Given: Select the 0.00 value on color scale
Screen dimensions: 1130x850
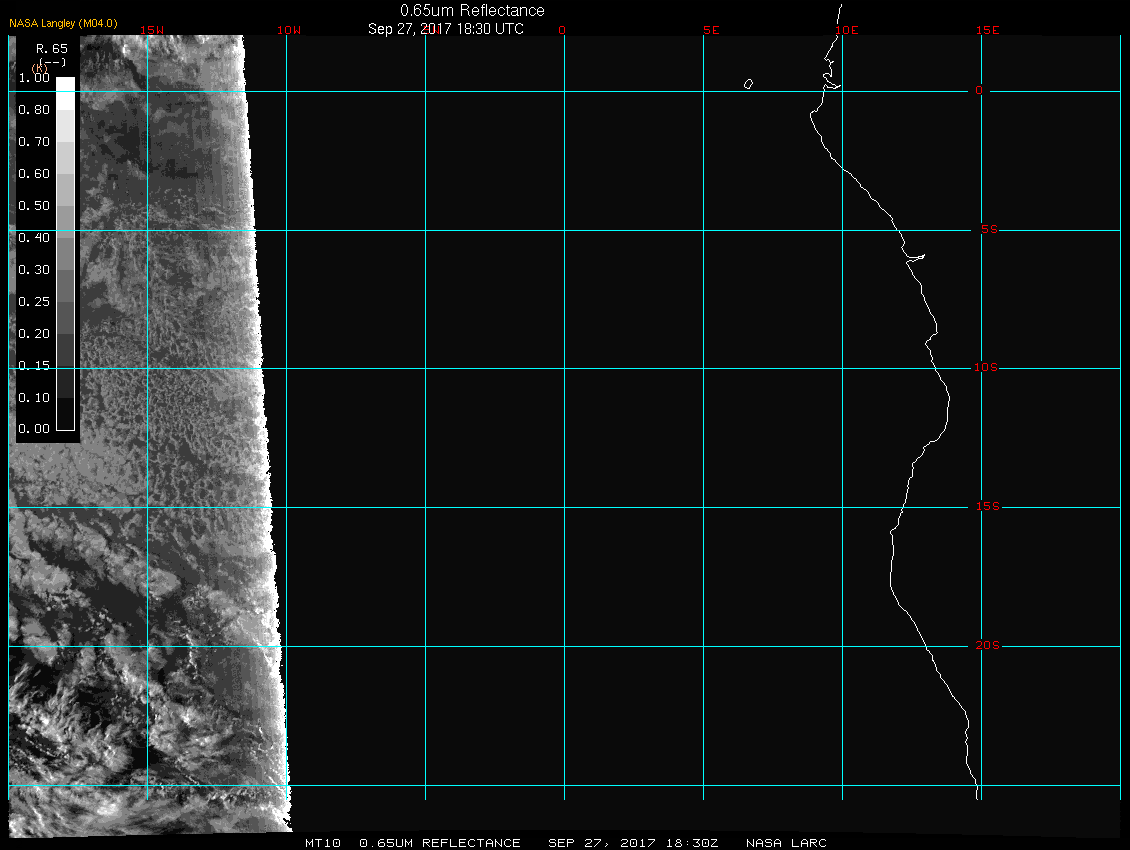Looking at the screenshot, I should coord(34,429).
